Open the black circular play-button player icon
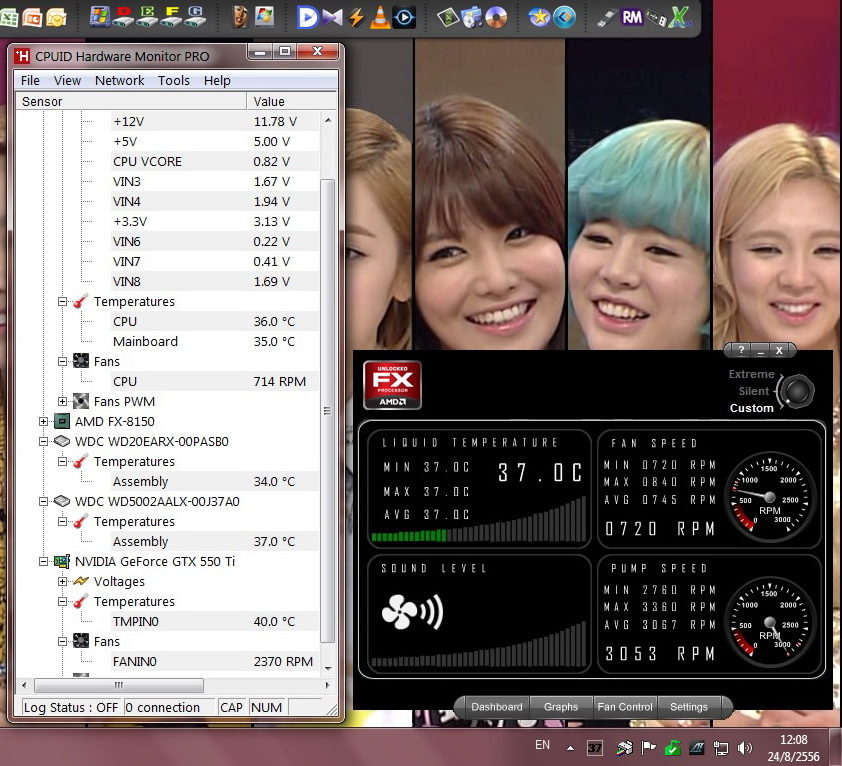 (x=404, y=18)
